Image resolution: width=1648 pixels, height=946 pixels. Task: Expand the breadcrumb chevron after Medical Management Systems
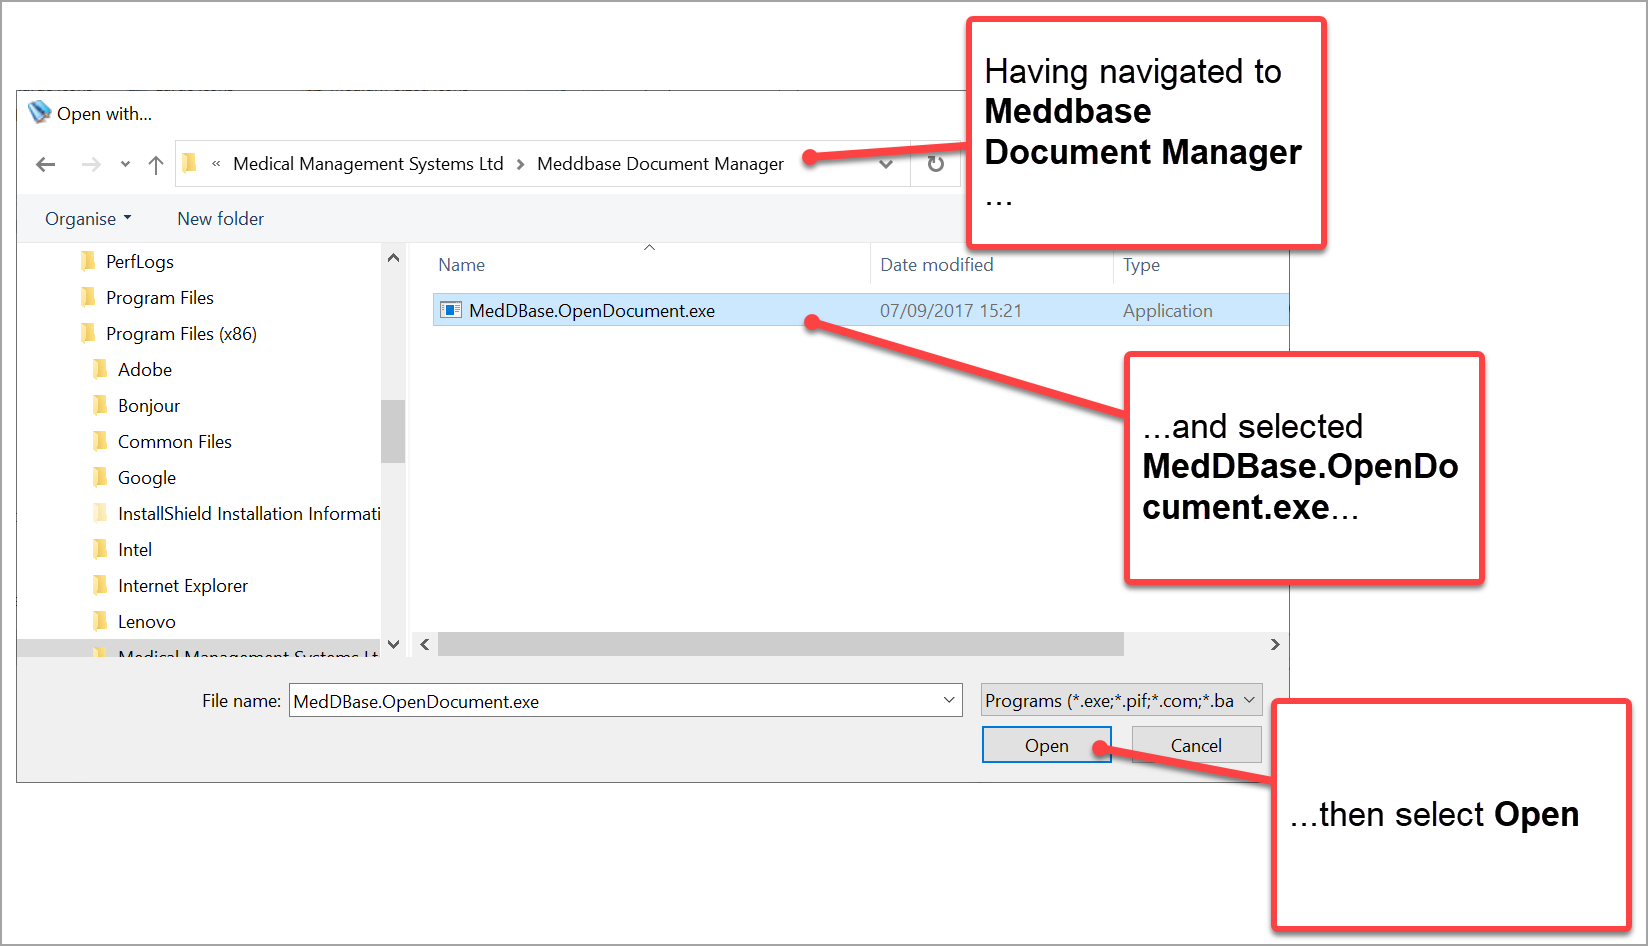pos(520,164)
